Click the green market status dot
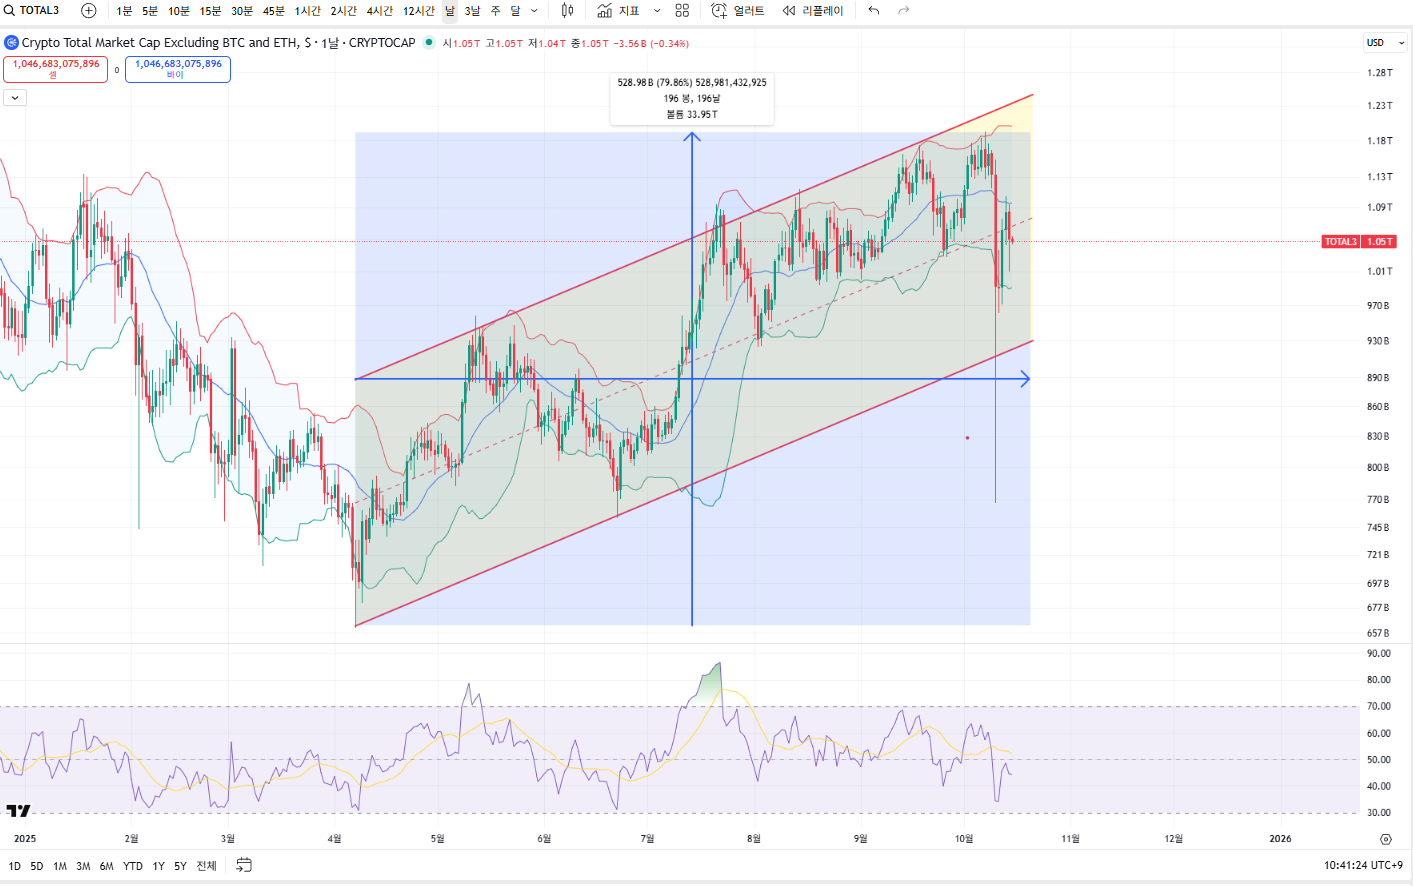Viewport: 1413px width, 886px height. (x=429, y=42)
